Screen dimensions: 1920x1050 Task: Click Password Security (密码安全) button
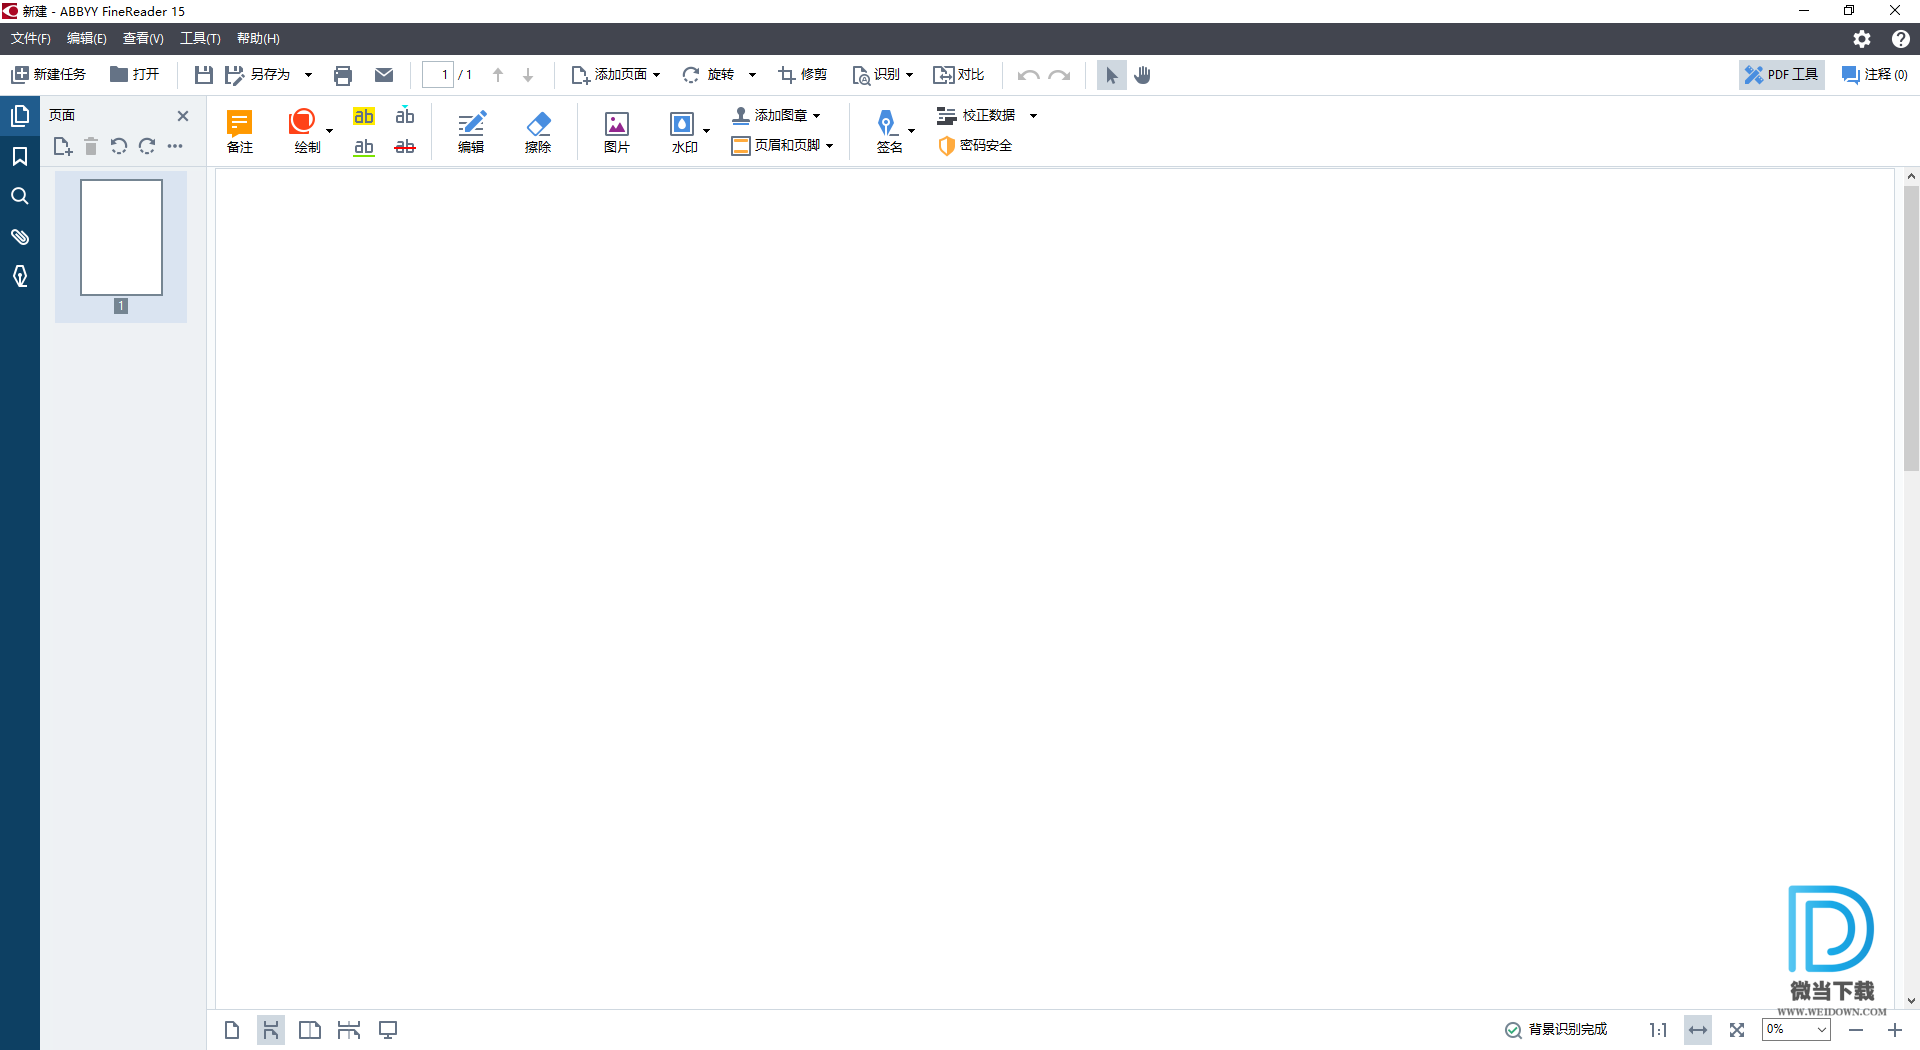pos(975,146)
